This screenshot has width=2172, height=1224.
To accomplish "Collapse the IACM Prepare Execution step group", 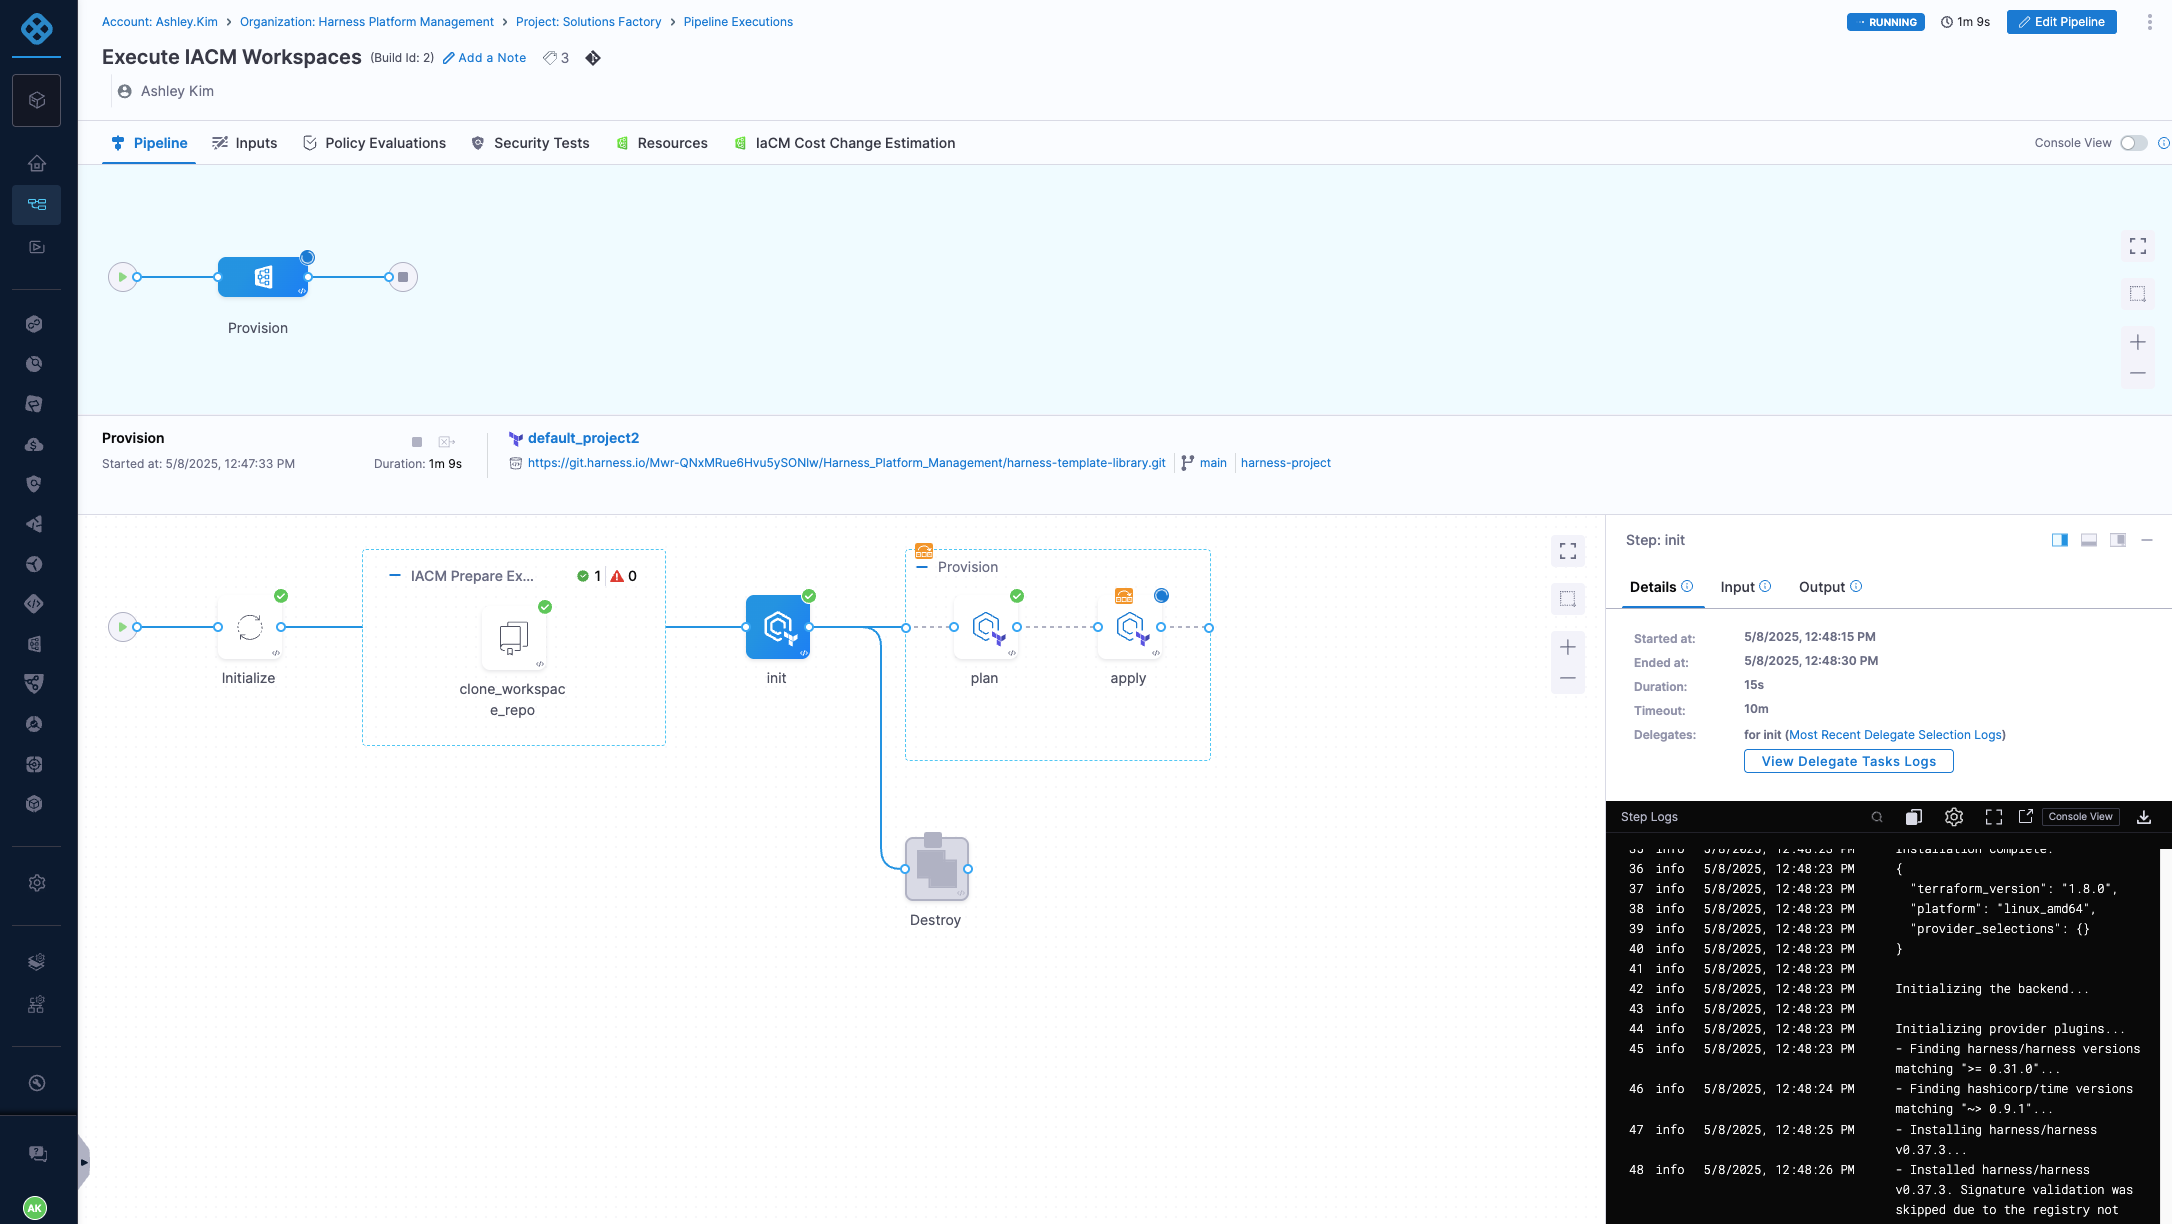I will pyautogui.click(x=395, y=576).
